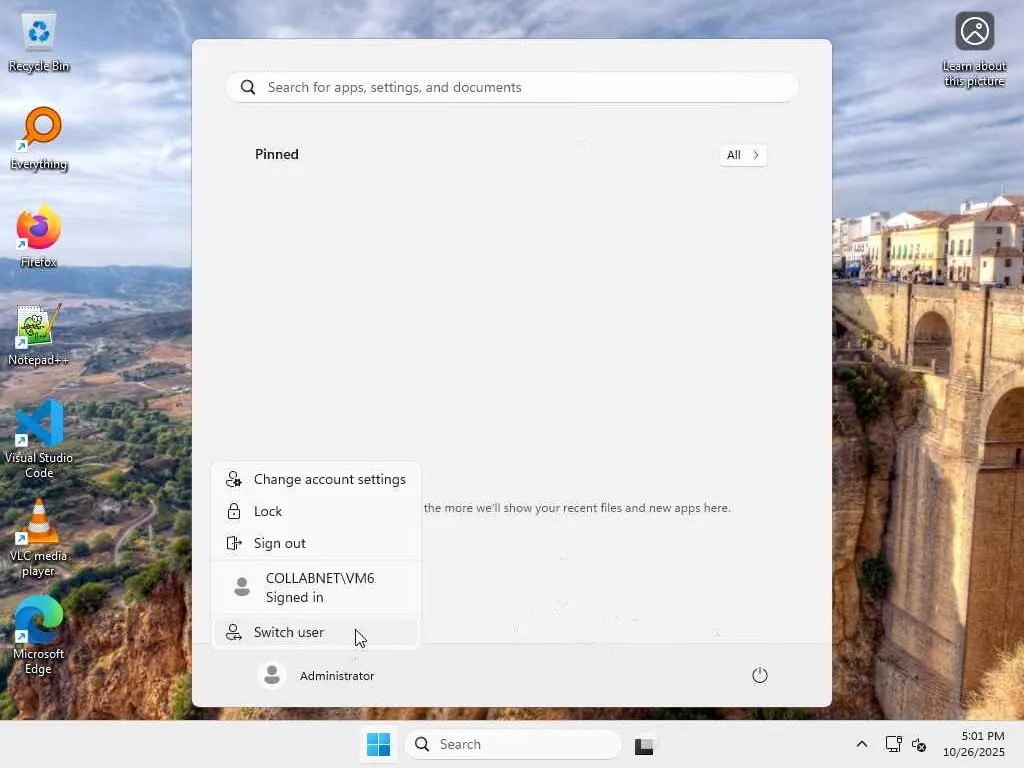The width and height of the screenshot is (1024, 768).
Task: Open VLC media player desktop shortcut
Action: (x=39, y=538)
